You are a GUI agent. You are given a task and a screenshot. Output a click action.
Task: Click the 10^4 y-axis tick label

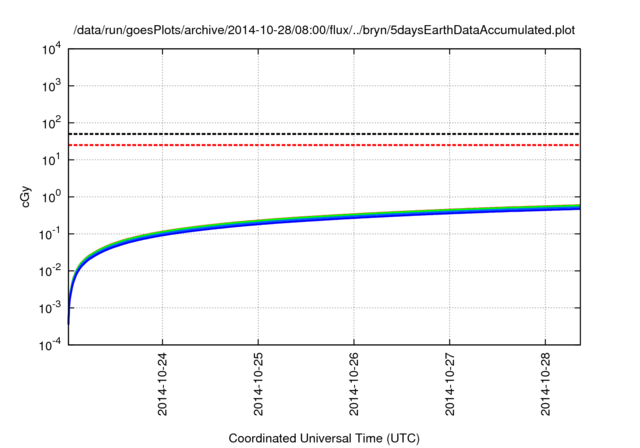(51, 49)
